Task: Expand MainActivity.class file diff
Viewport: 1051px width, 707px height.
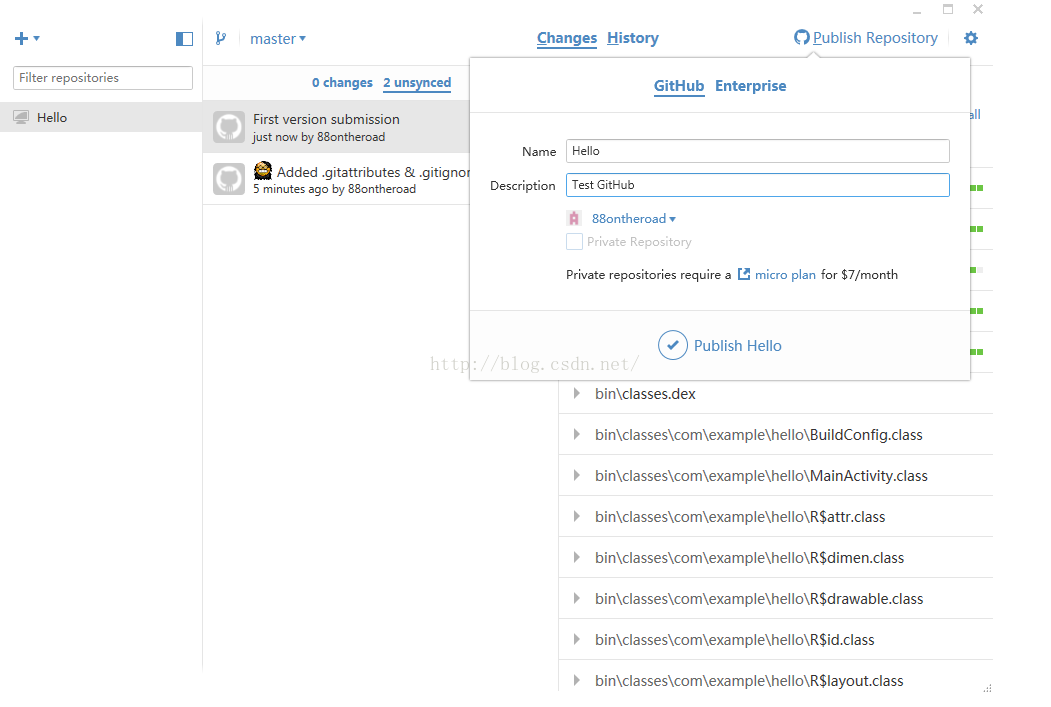Action: 576,475
